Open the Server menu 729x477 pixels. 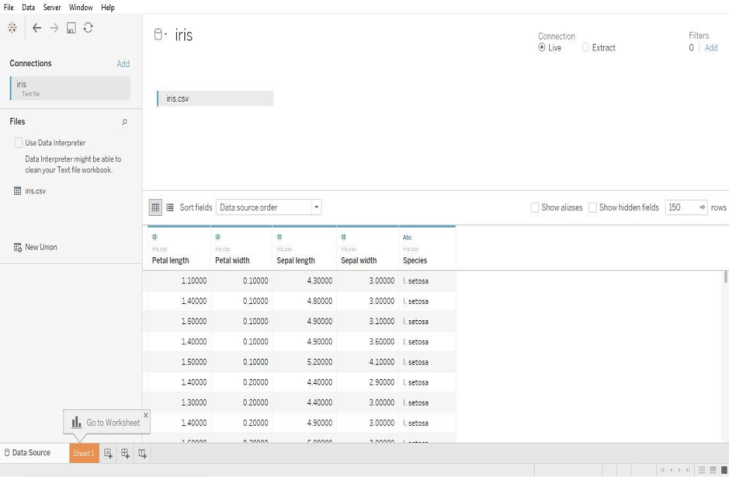tap(52, 7)
